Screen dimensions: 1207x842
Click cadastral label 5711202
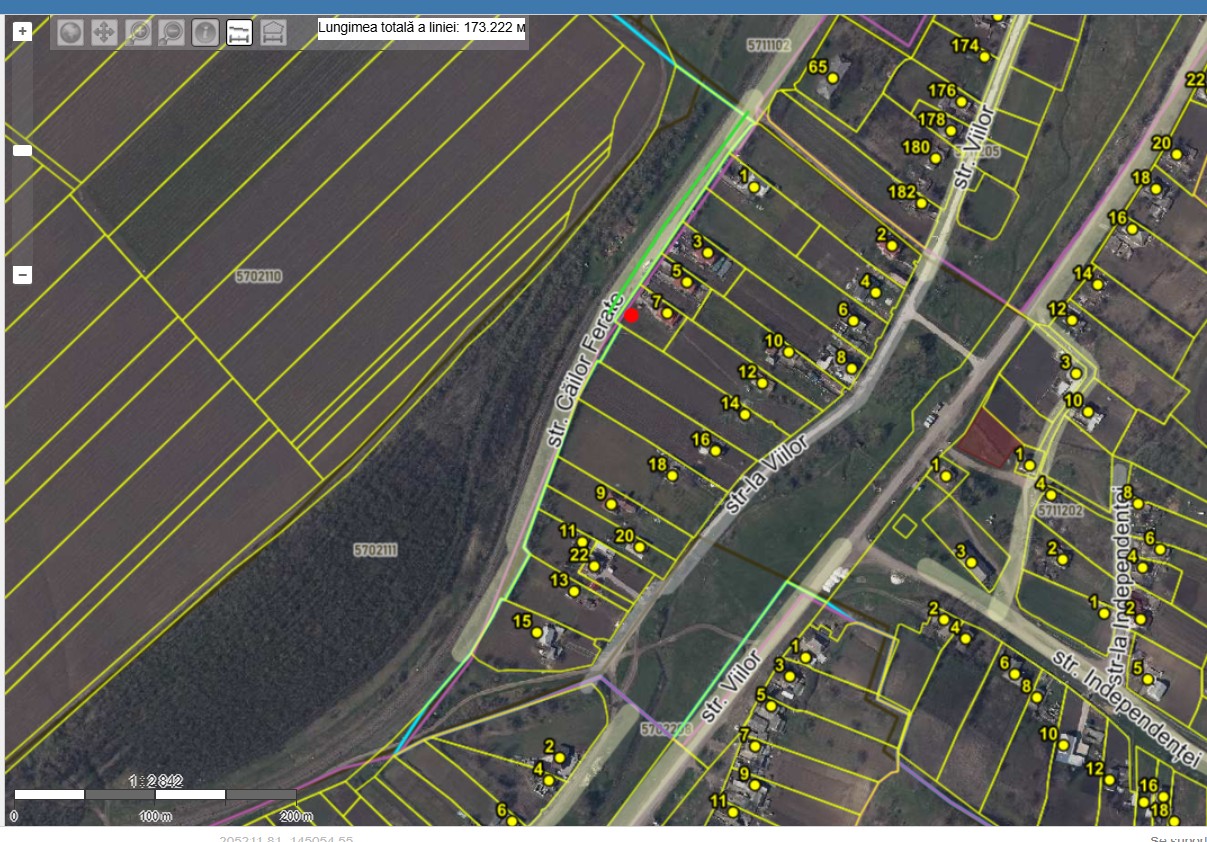click(x=1060, y=511)
